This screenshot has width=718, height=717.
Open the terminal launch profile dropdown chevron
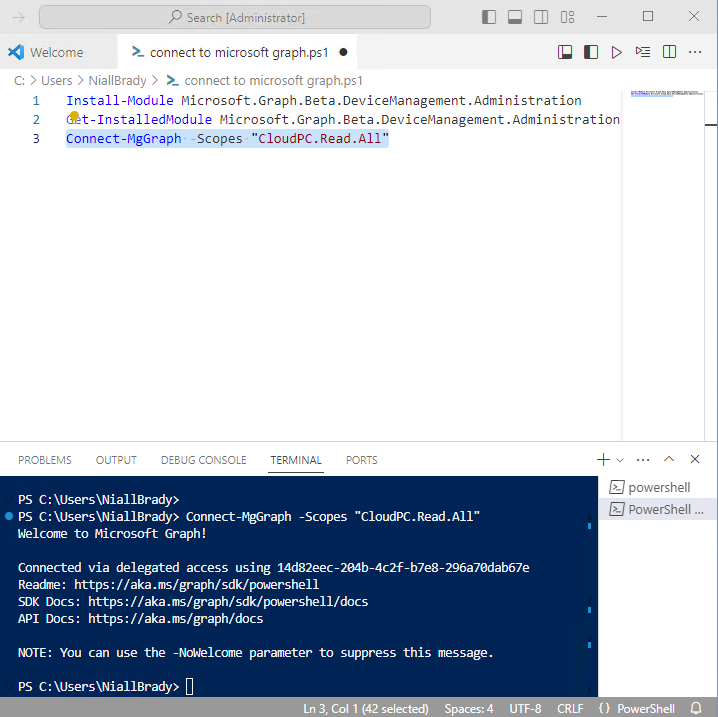click(620, 460)
